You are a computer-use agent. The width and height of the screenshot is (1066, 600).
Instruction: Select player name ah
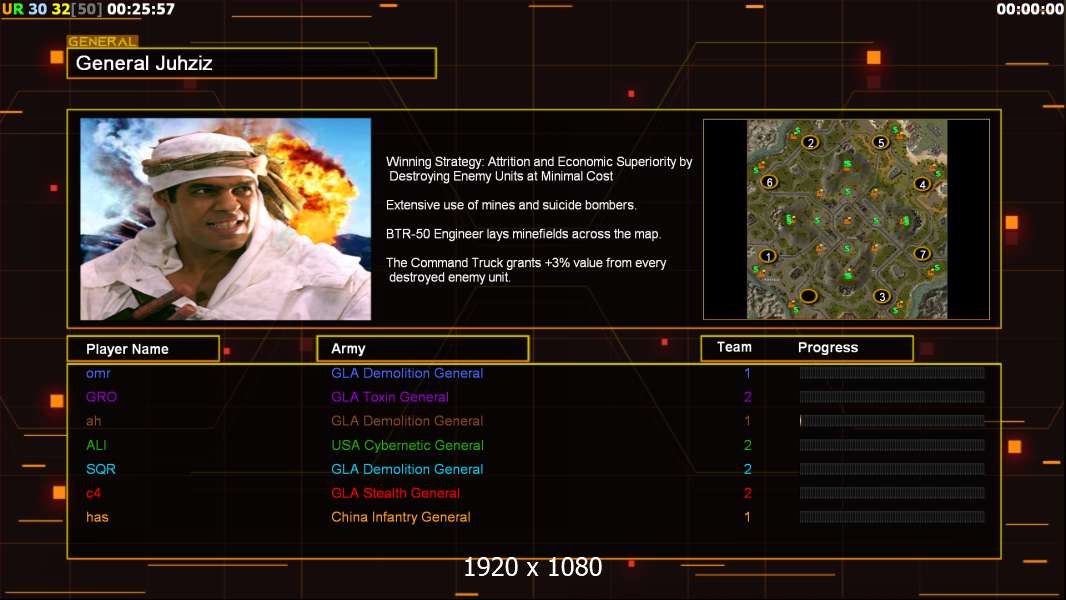coord(93,421)
